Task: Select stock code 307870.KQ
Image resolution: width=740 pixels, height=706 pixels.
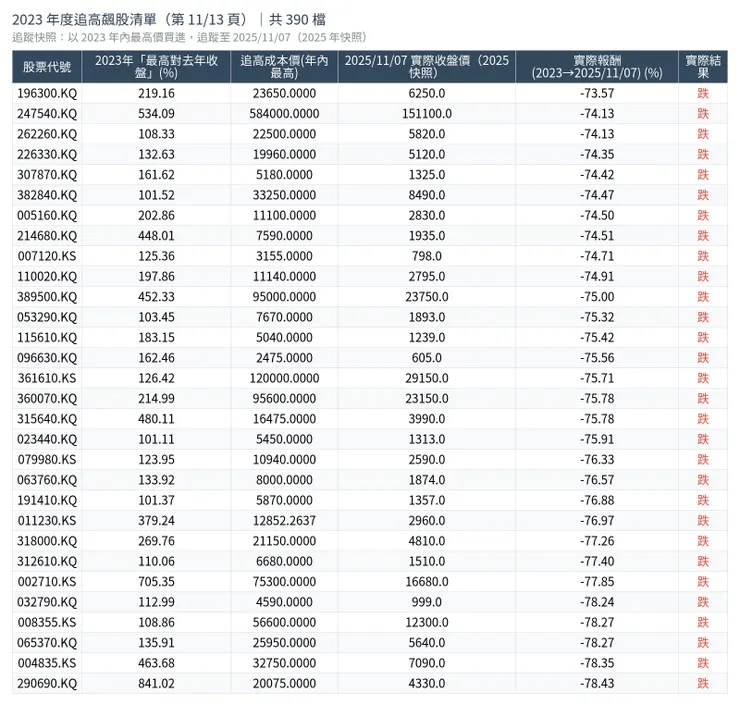Action: 47,175
